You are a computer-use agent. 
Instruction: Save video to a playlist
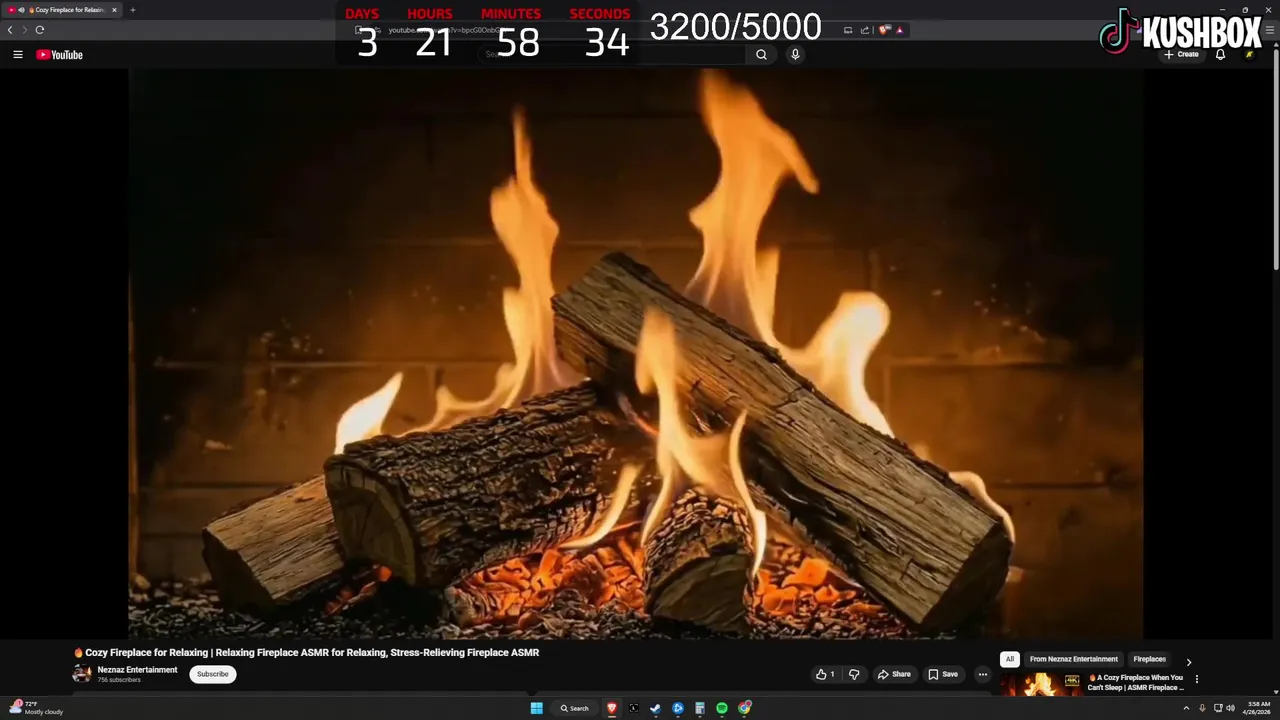[x=943, y=674]
